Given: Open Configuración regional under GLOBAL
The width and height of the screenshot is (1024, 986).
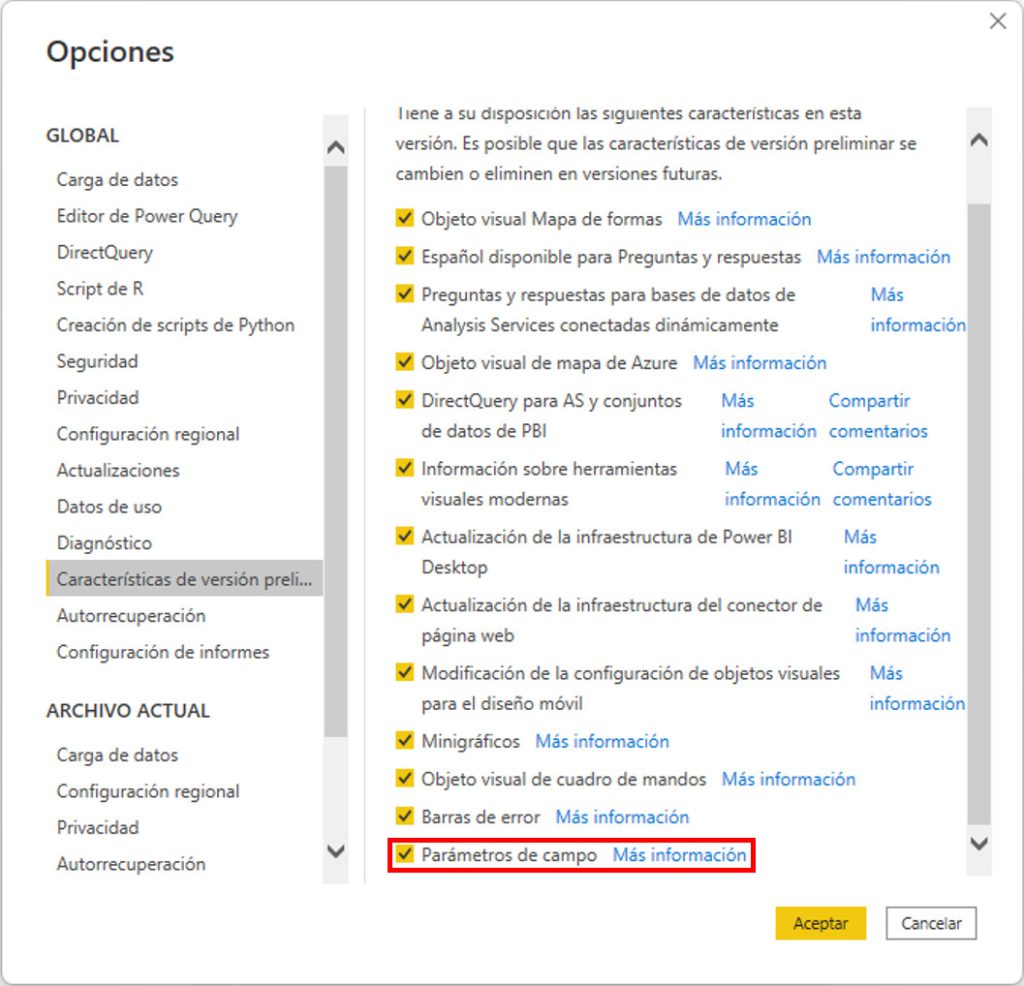Looking at the screenshot, I should [x=148, y=434].
